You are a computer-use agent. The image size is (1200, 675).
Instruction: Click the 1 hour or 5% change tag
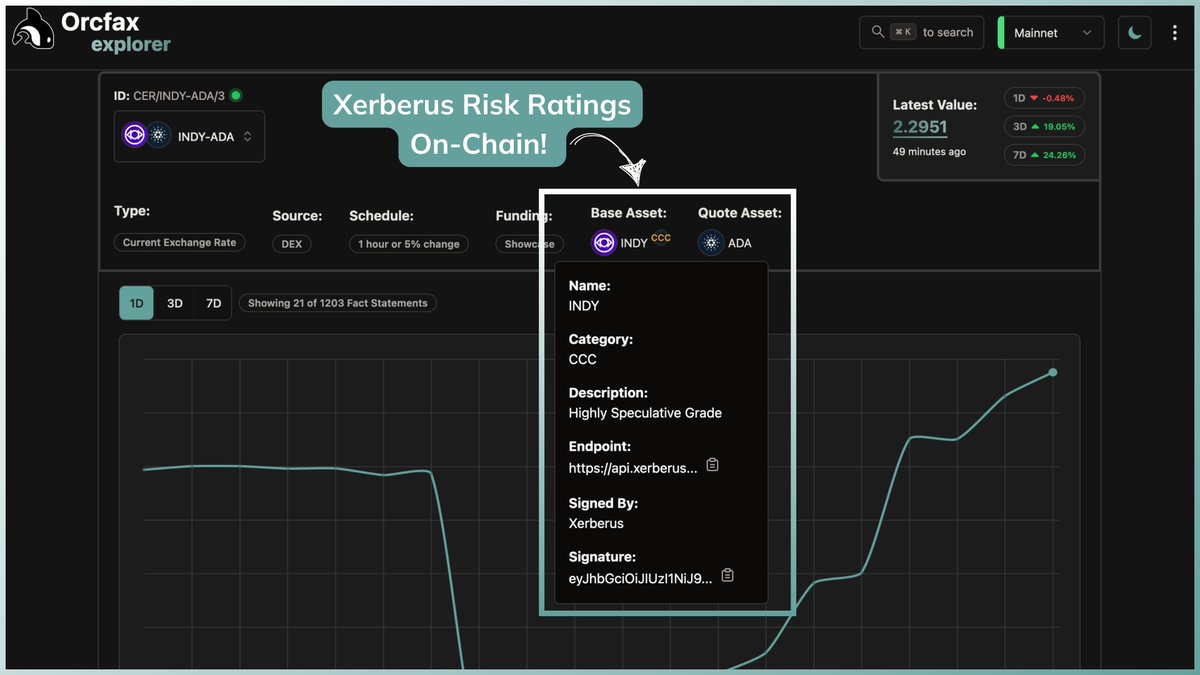click(409, 244)
